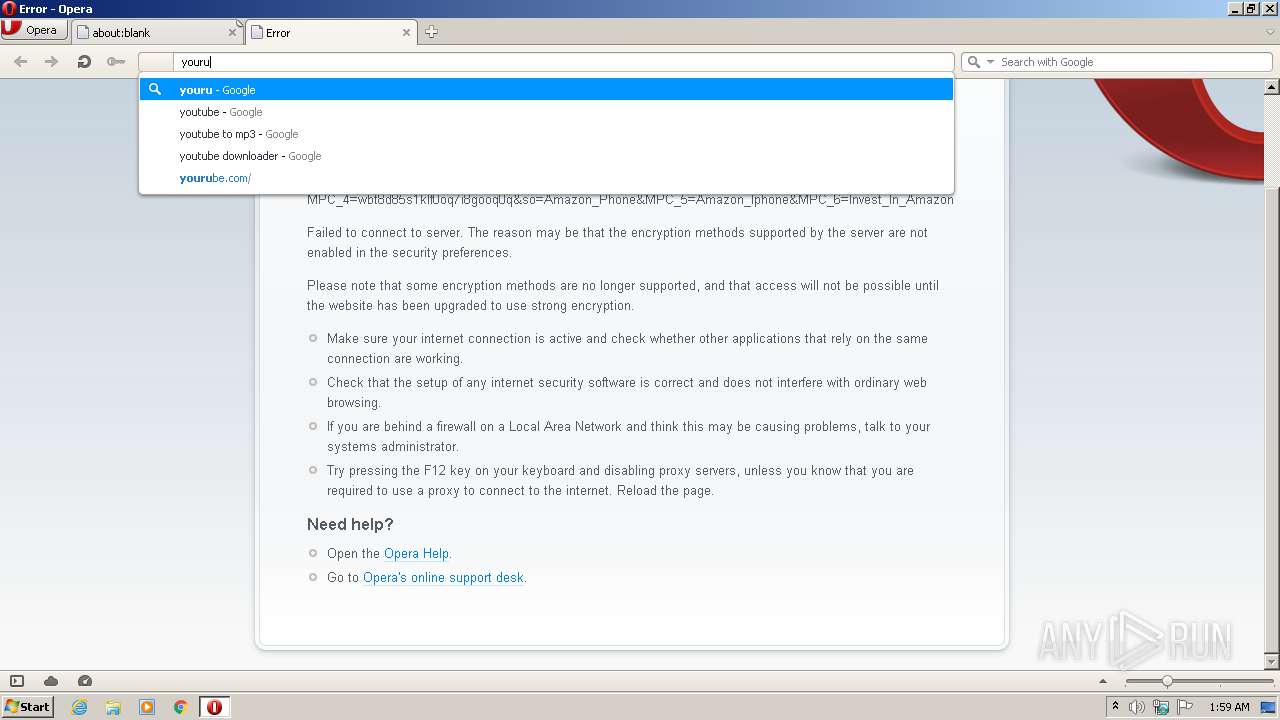The image size is (1280, 720).
Task: Click the page vertical scrollbar down arrow
Action: click(x=1272, y=662)
